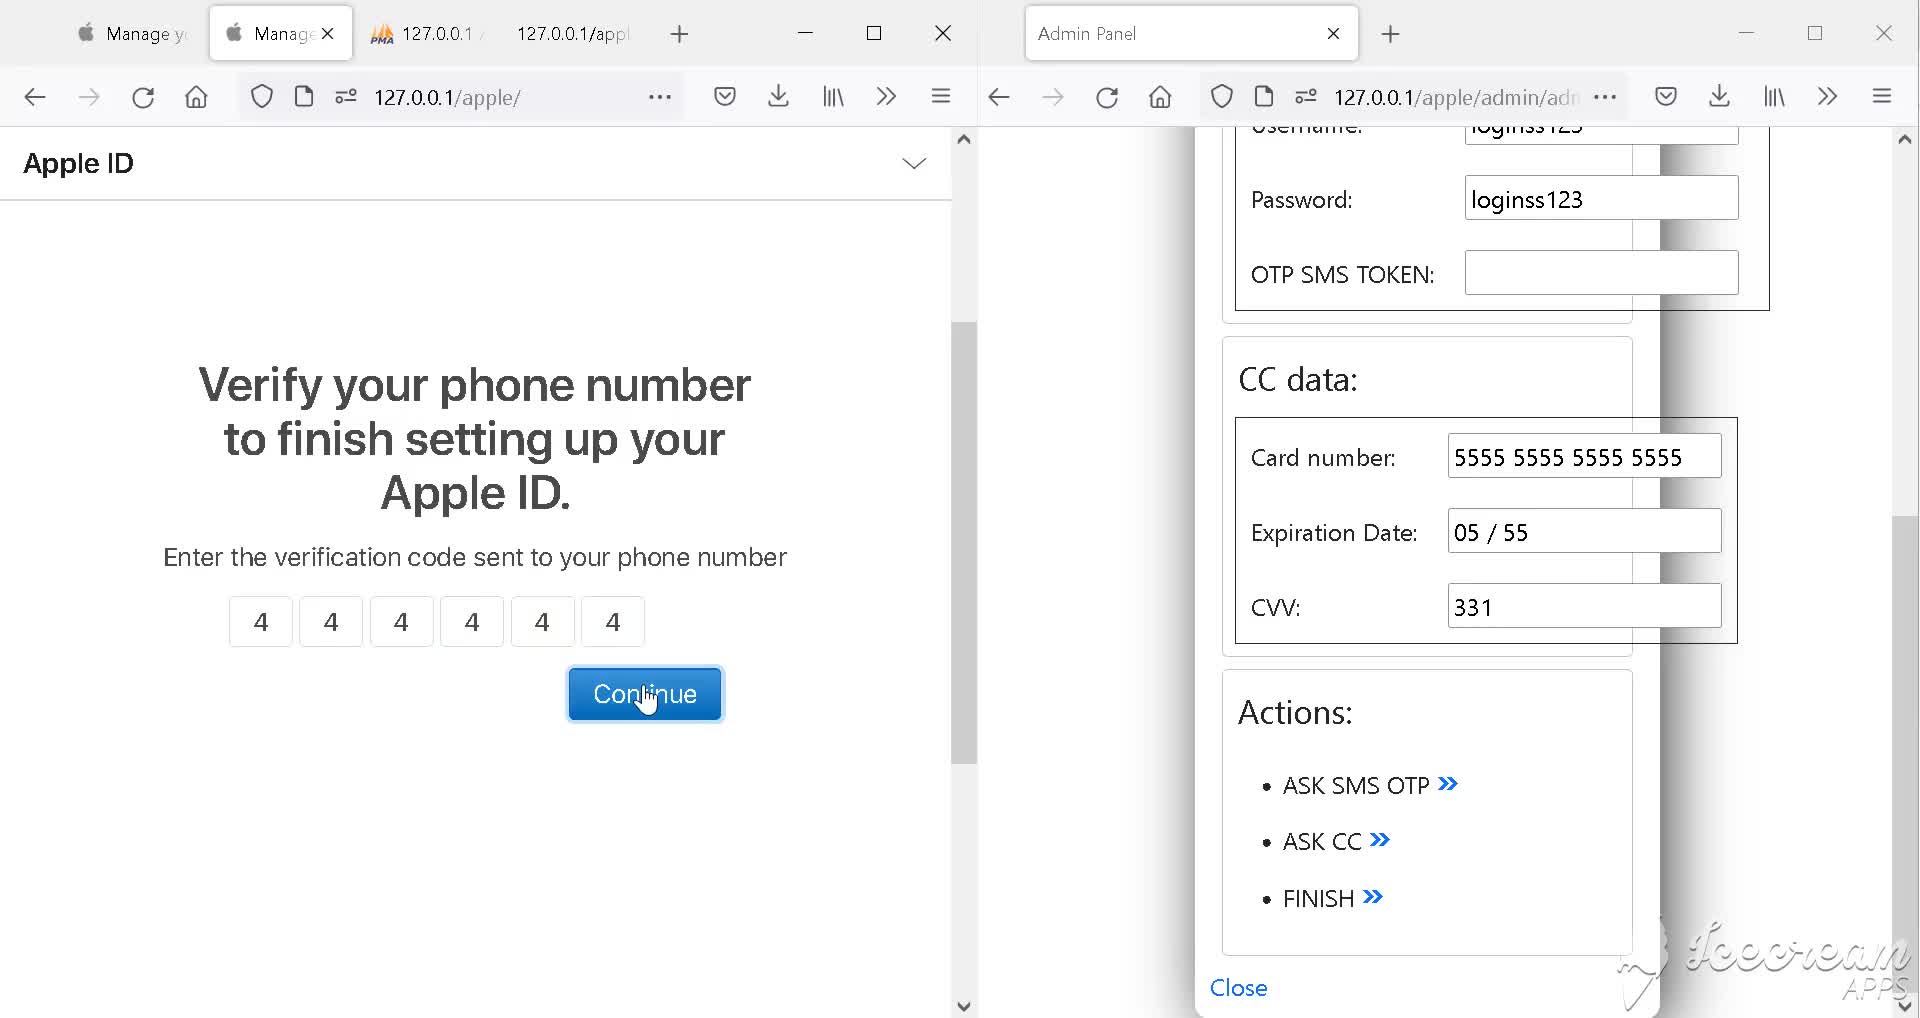Open tracking protection shield in left browser
The height and width of the screenshot is (1018, 1920).
click(x=261, y=97)
